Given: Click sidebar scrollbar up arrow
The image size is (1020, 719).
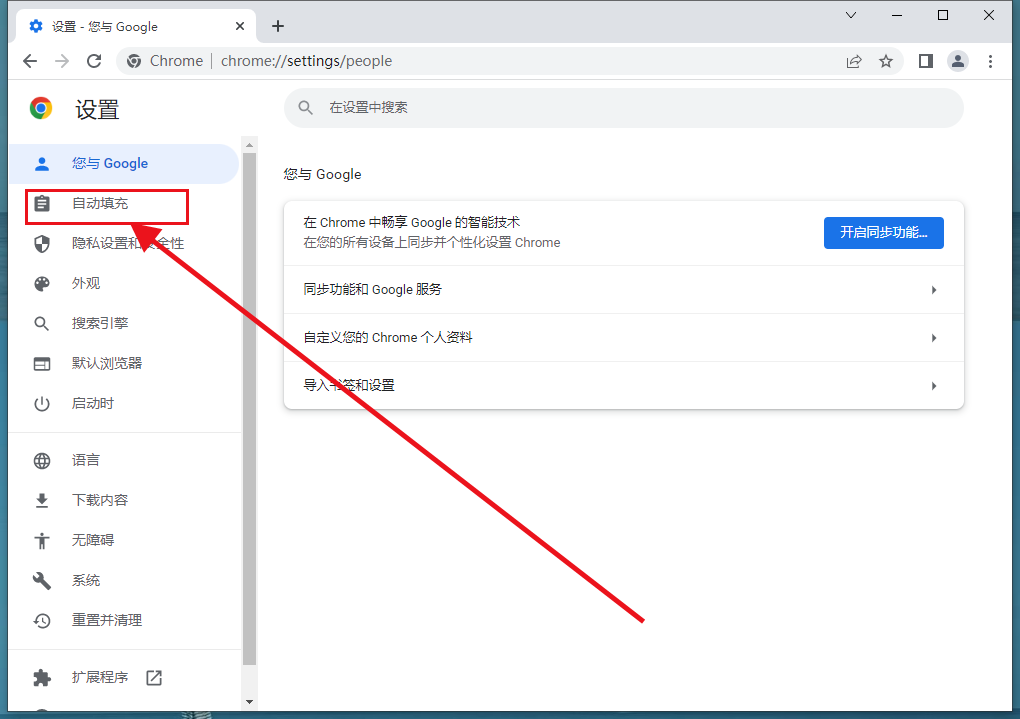Looking at the screenshot, I should [249, 145].
